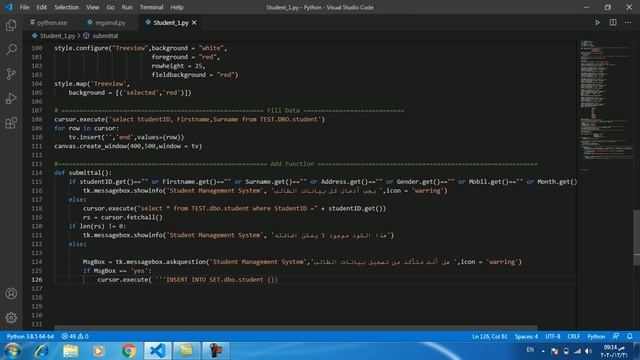Open the File menu

click(24, 7)
